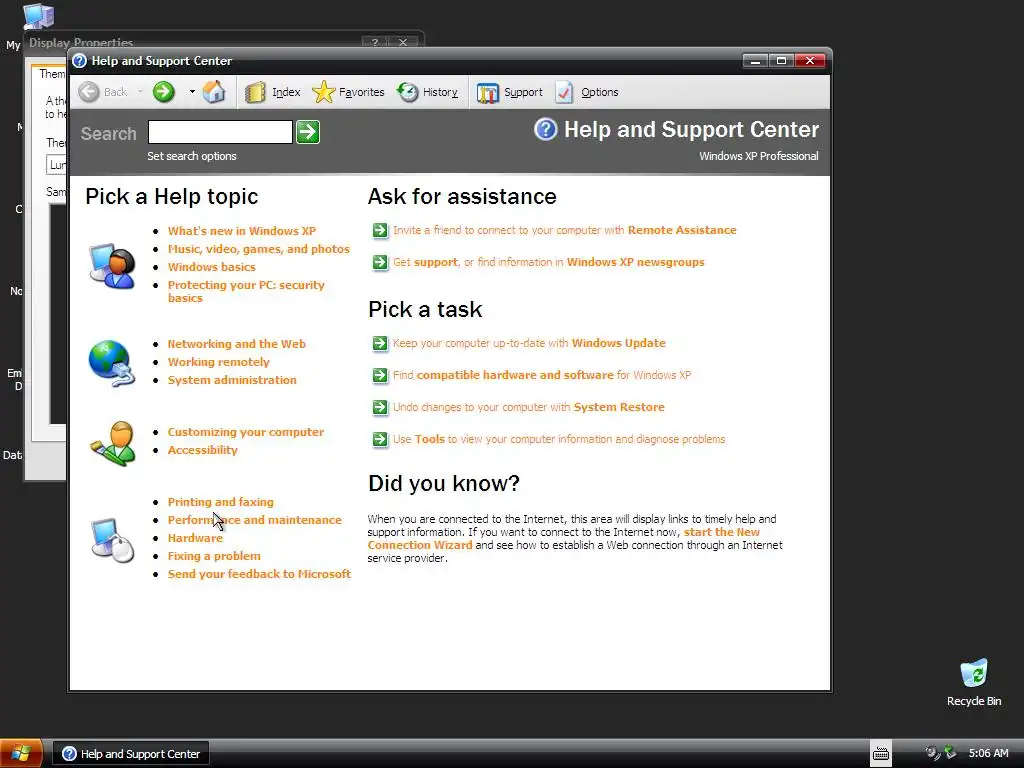
Task: Open the Windows basics topic
Action: pos(212,267)
